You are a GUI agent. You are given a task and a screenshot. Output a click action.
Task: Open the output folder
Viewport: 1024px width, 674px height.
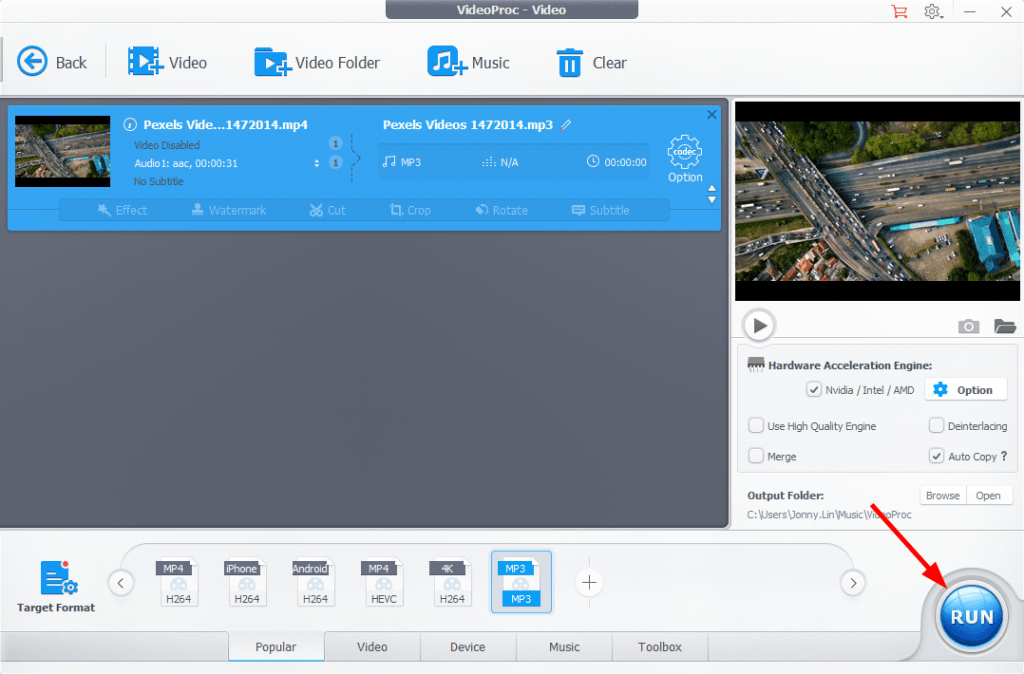coord(988,496)
